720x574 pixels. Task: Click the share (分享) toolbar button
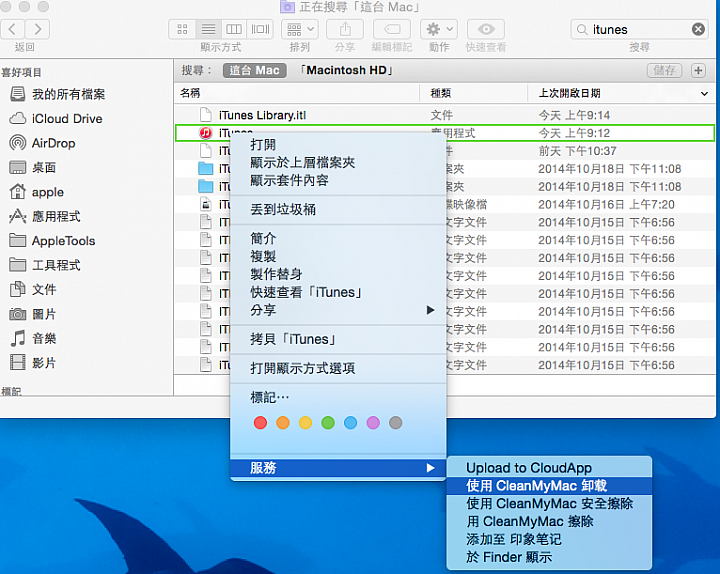[345, 29]
